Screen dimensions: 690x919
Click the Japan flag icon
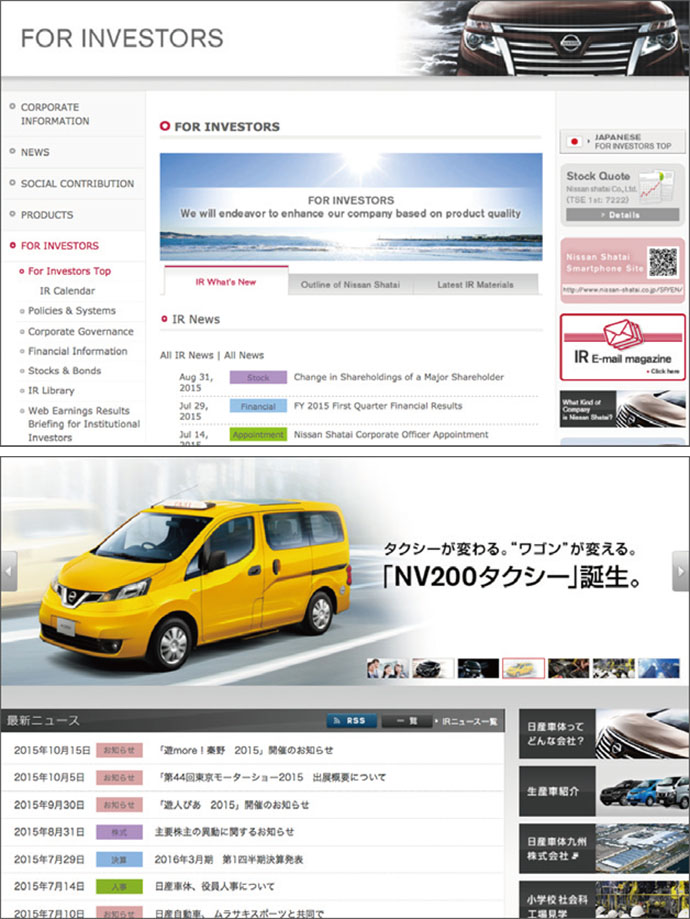[574, 141]
